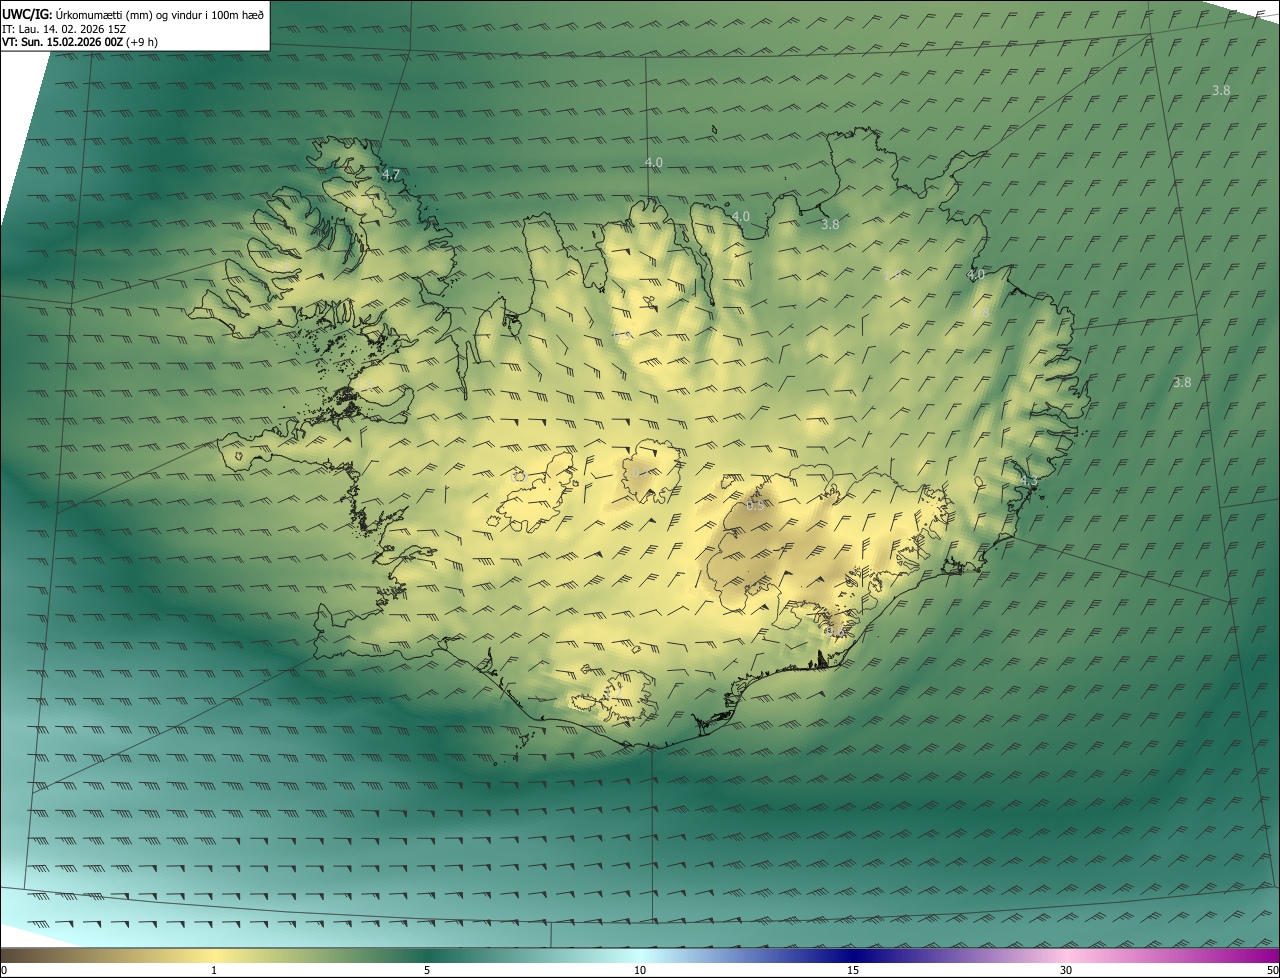
Task: Click the '0.5' value label over the glacier
Action: click(755, 505)
